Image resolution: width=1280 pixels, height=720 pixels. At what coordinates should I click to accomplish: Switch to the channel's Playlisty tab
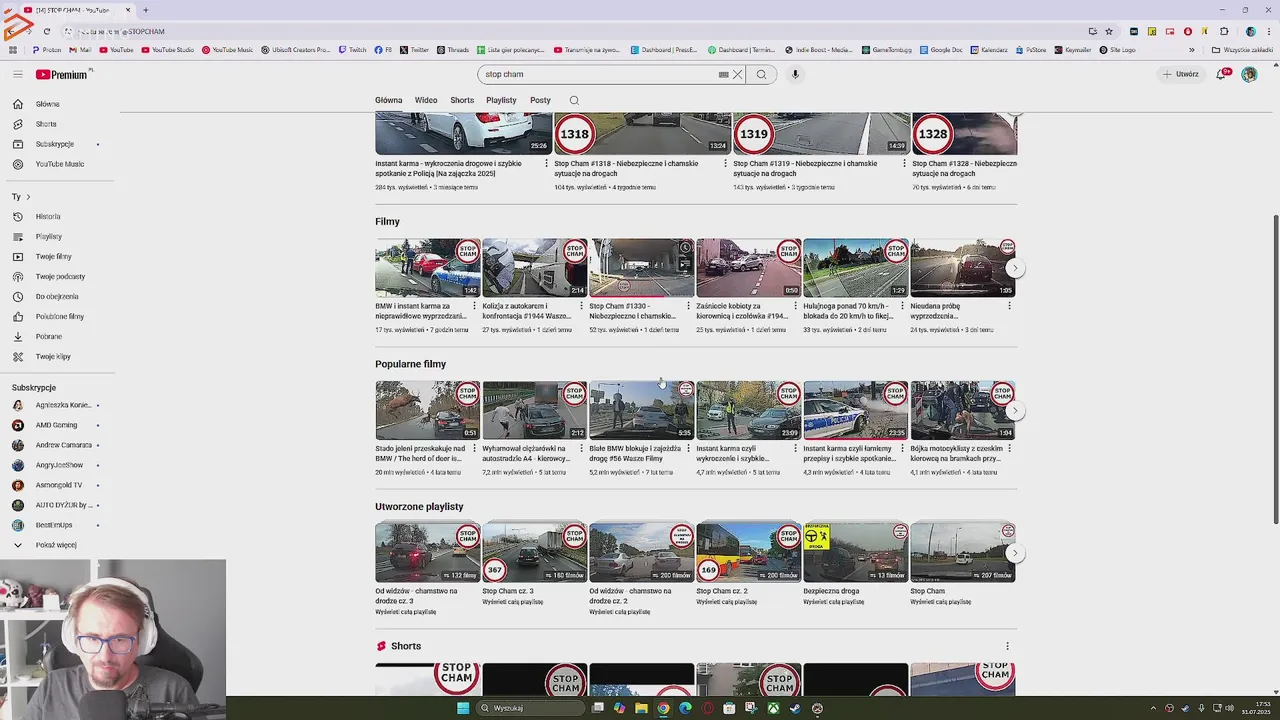point(501,100)
